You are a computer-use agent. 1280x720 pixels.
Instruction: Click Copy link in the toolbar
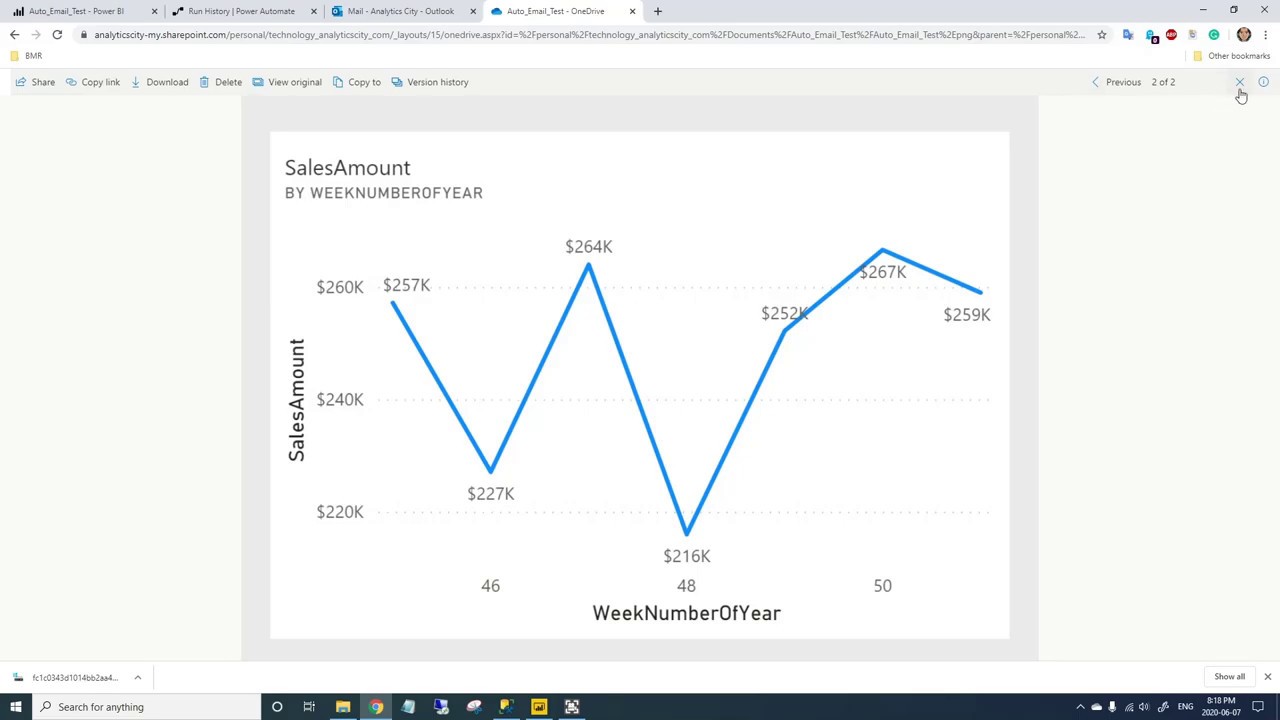[92, 82]
